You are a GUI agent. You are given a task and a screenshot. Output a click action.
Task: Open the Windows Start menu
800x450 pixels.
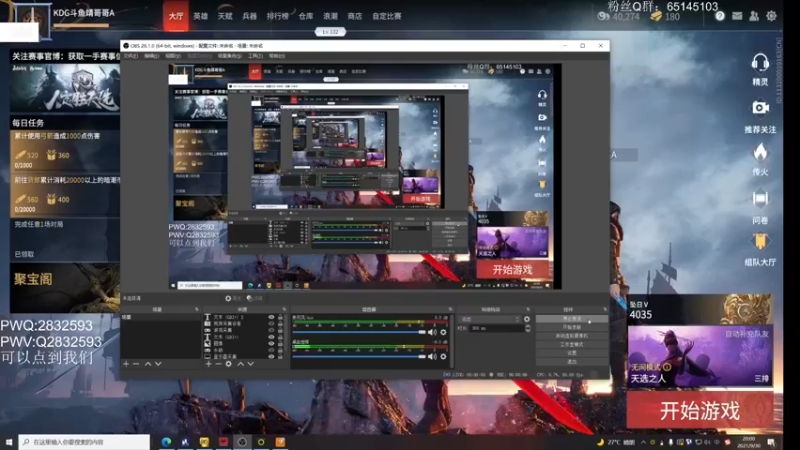click(9, 442)
